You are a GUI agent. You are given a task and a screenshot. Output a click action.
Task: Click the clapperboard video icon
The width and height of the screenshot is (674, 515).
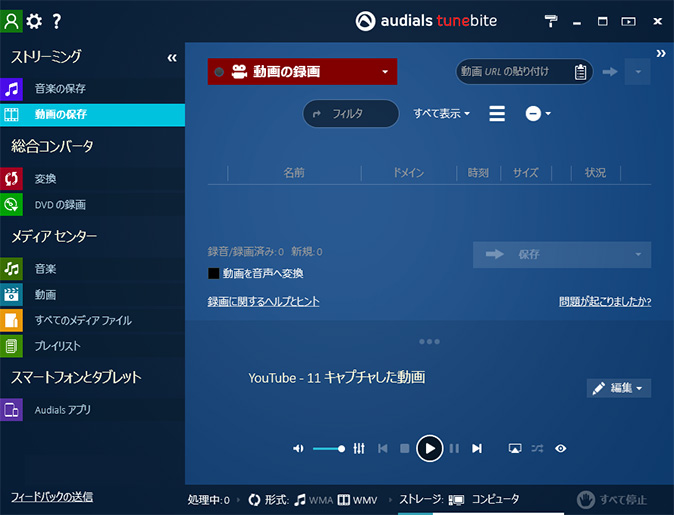click(11, 295)
